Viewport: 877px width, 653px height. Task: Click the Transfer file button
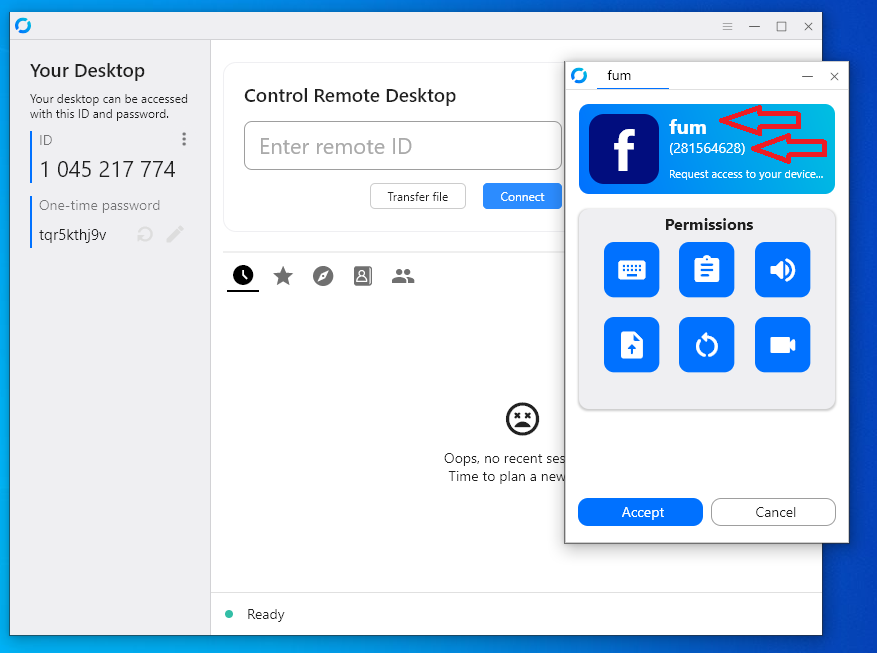418,196
